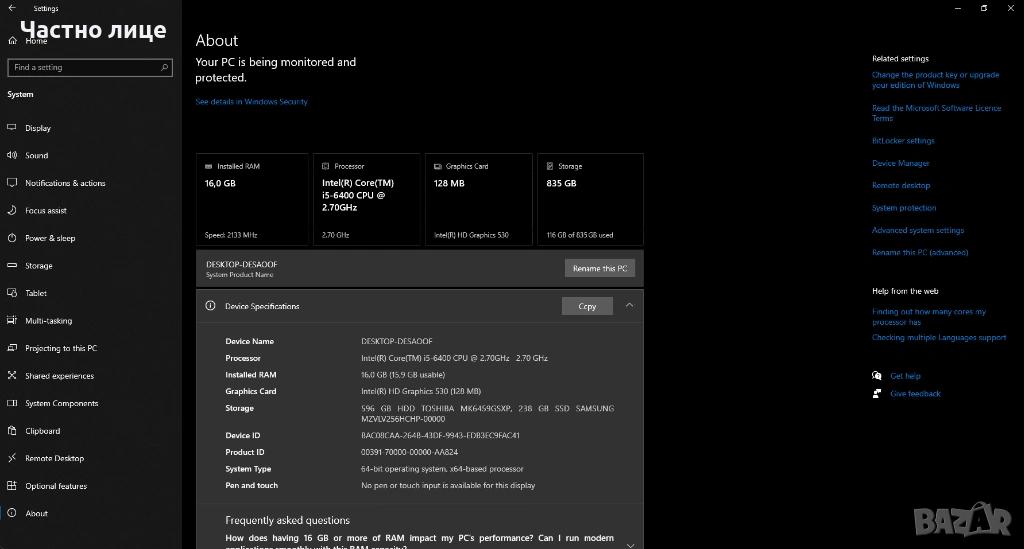
Task: Open See details in Windows Security link
Action: pos(251,102)
